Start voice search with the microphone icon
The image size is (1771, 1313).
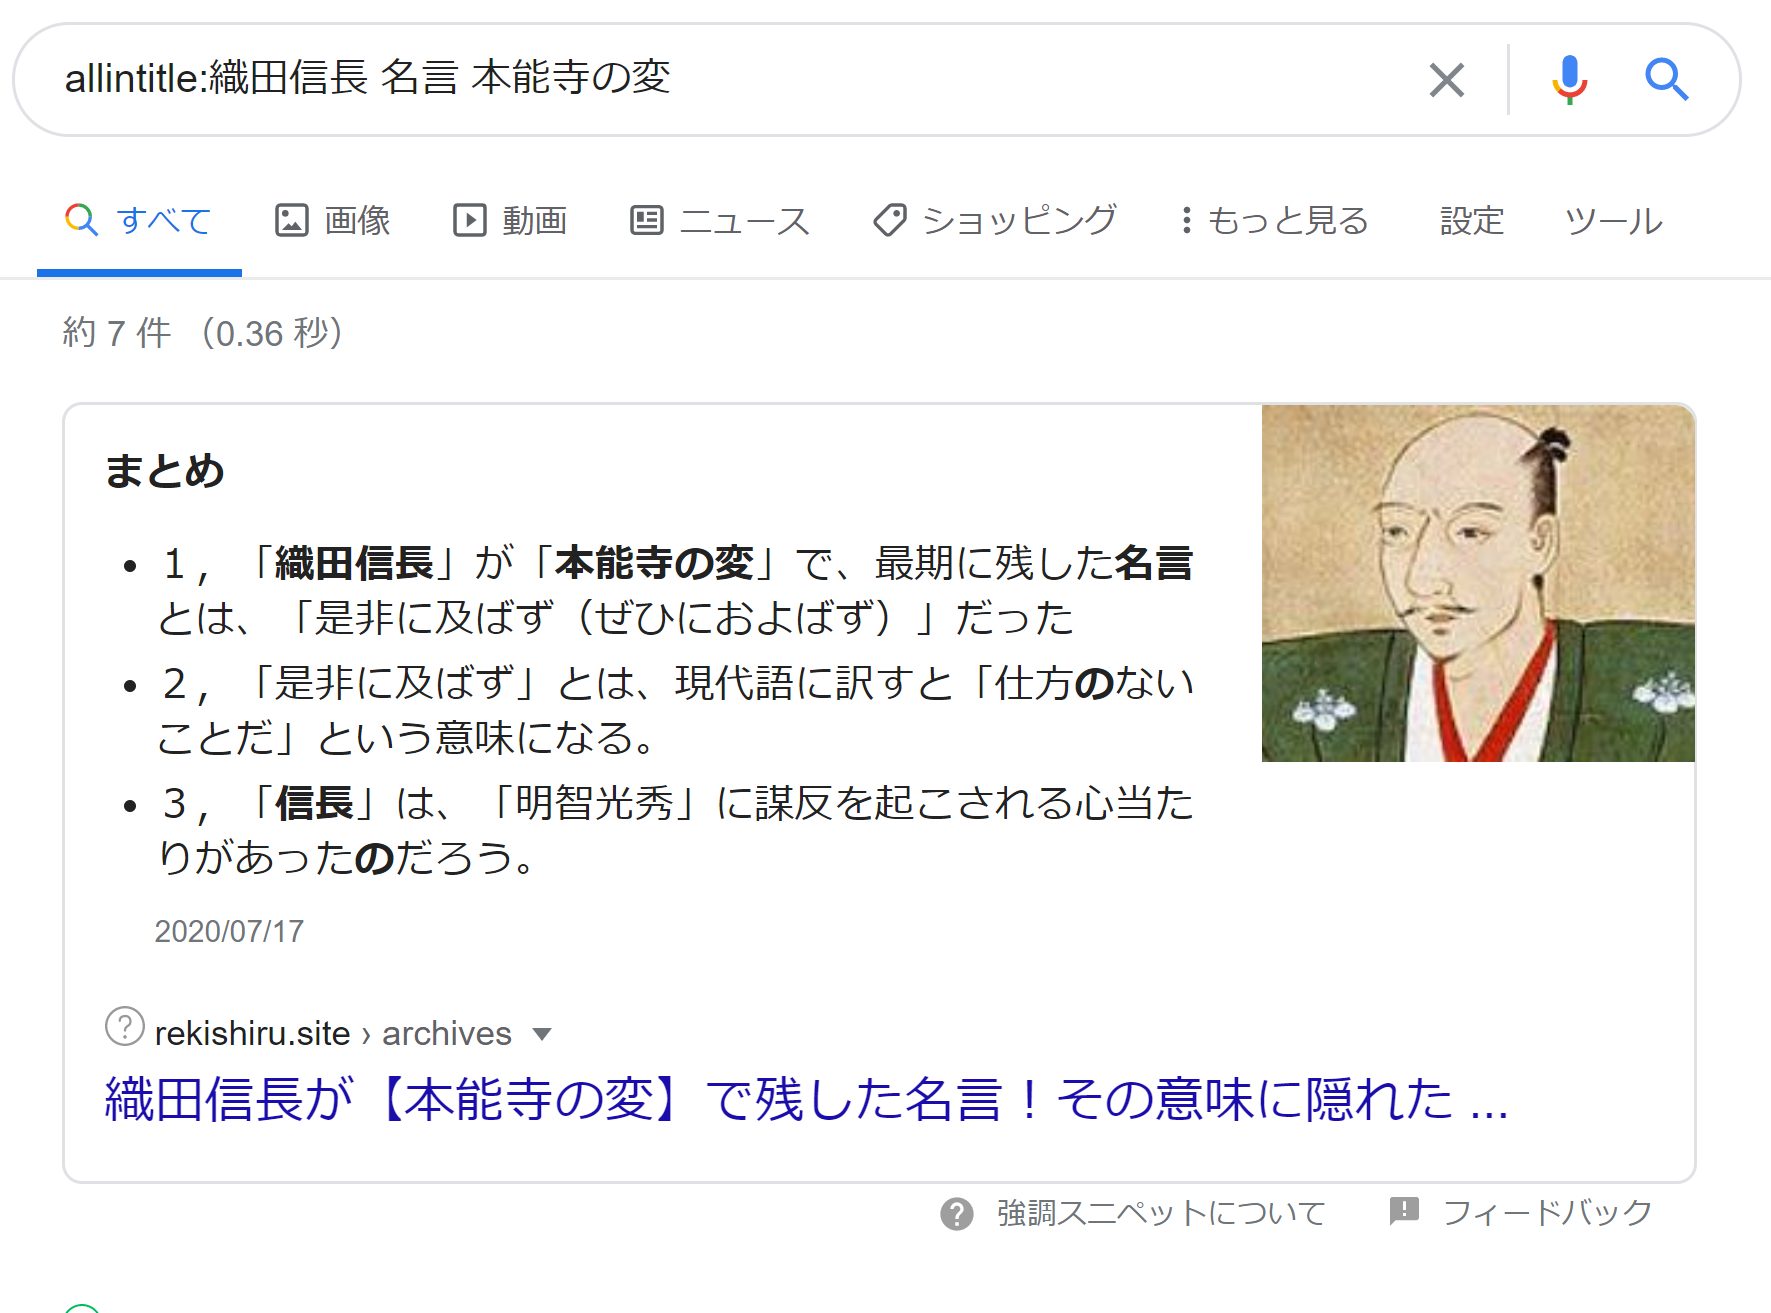1569,80
